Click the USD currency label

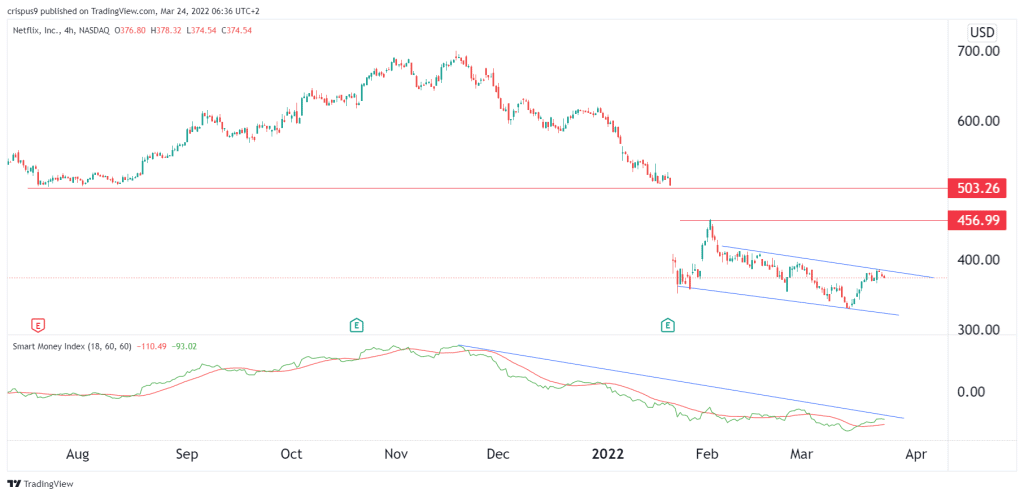982,32
